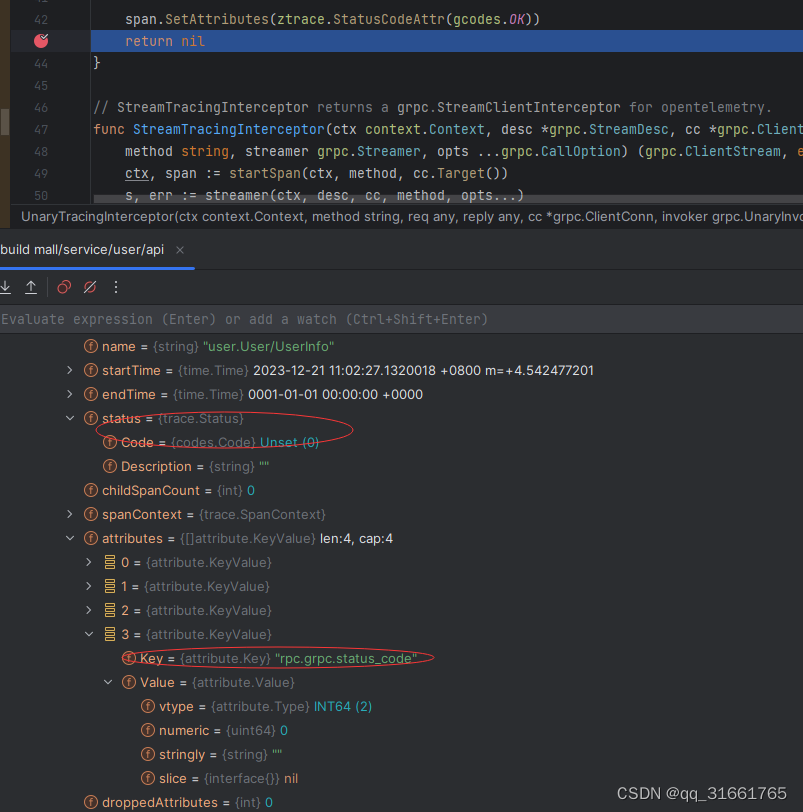Click the circled Key field icon

[x=129, y=658]
